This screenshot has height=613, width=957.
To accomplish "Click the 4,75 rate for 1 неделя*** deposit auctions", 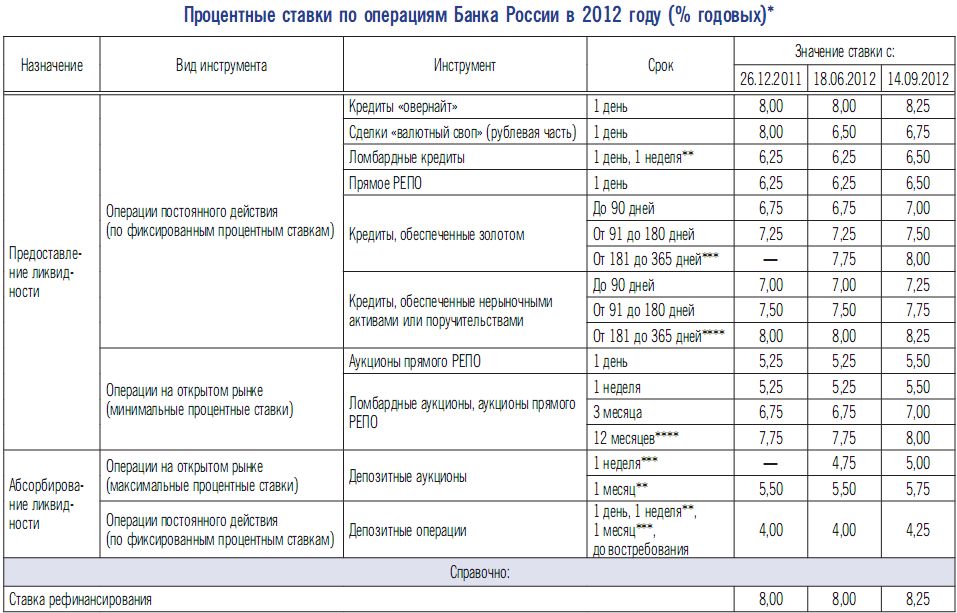I will click(x=844, y=463).
